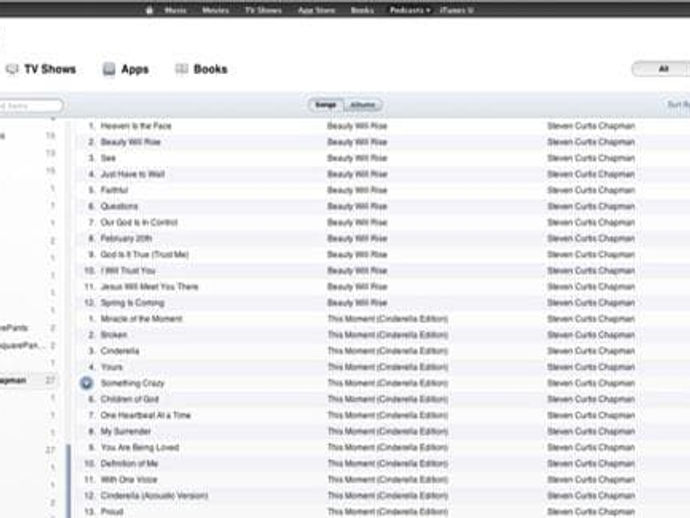Image resolution: width=690 pixels, height=518 pixels.
Task: Select the song Definition of Me
Action: coord(129,463)
